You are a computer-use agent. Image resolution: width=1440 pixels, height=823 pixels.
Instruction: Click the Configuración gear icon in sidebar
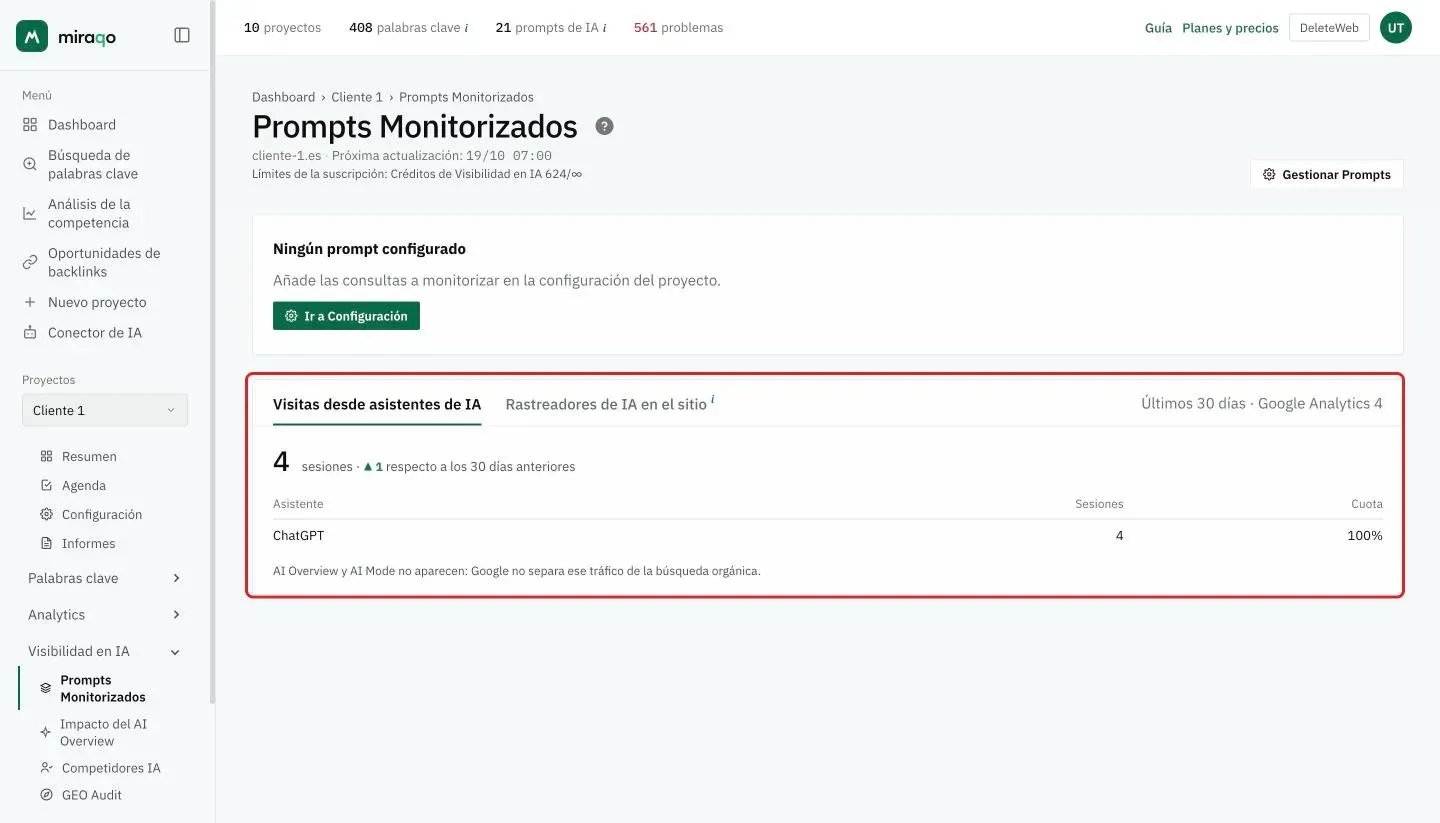coord(46,514)
